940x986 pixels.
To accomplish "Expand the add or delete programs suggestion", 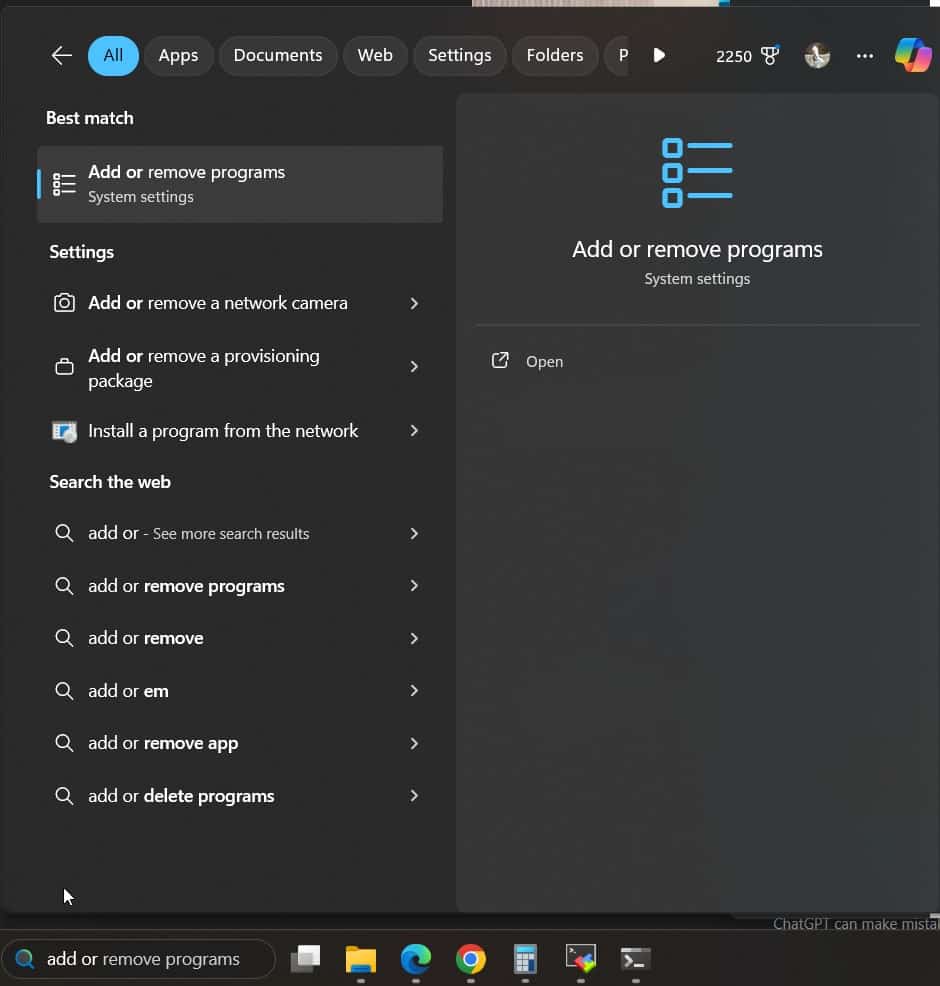I will click(414, 795).
